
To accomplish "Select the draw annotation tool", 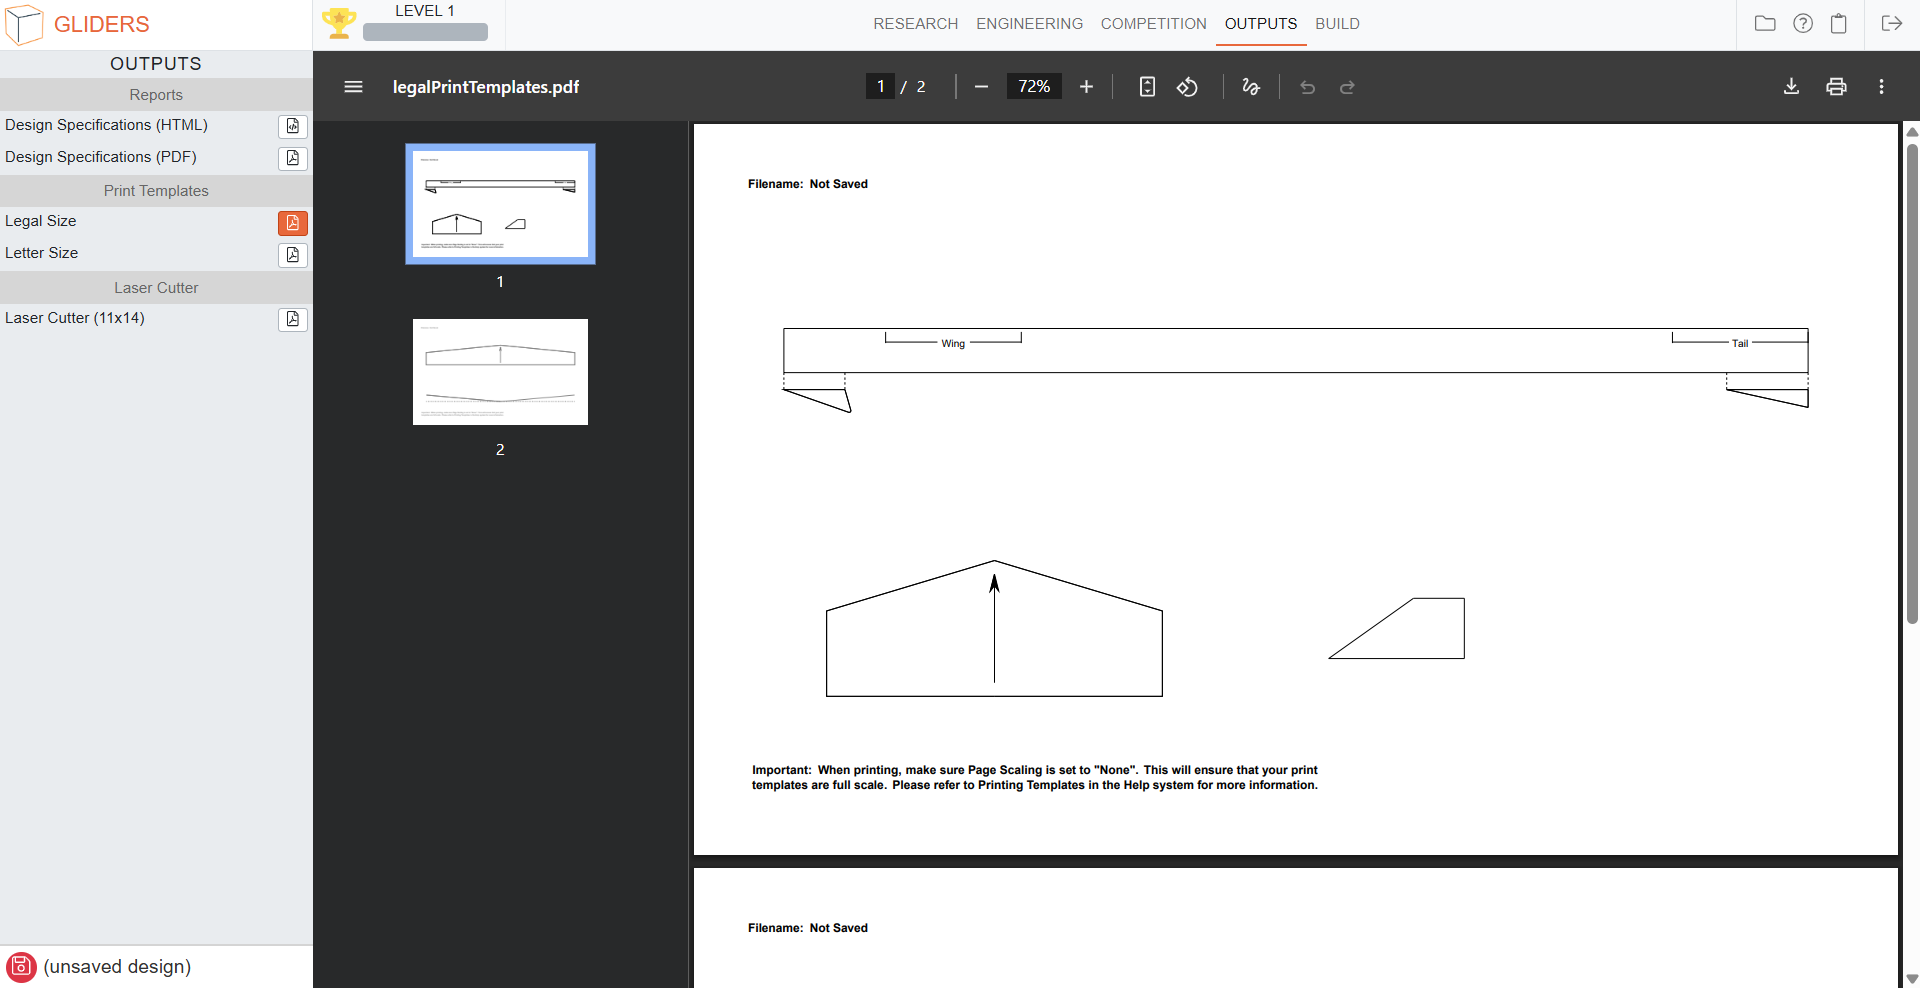I will 1250,87.
